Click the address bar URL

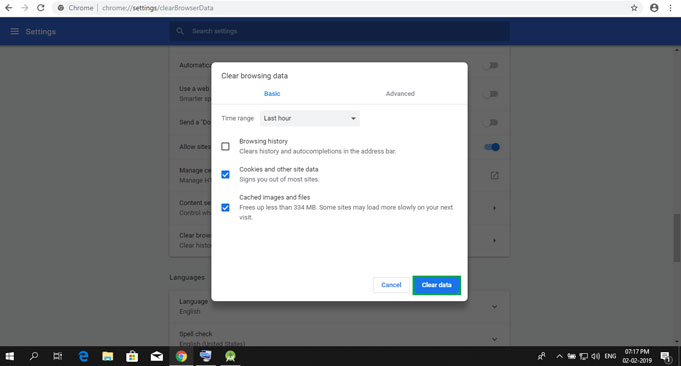click(158, 8)
